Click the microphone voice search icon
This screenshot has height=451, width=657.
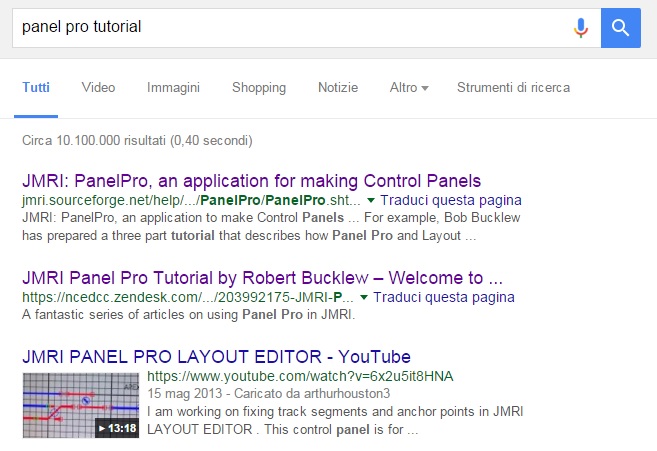pos(581,27)
